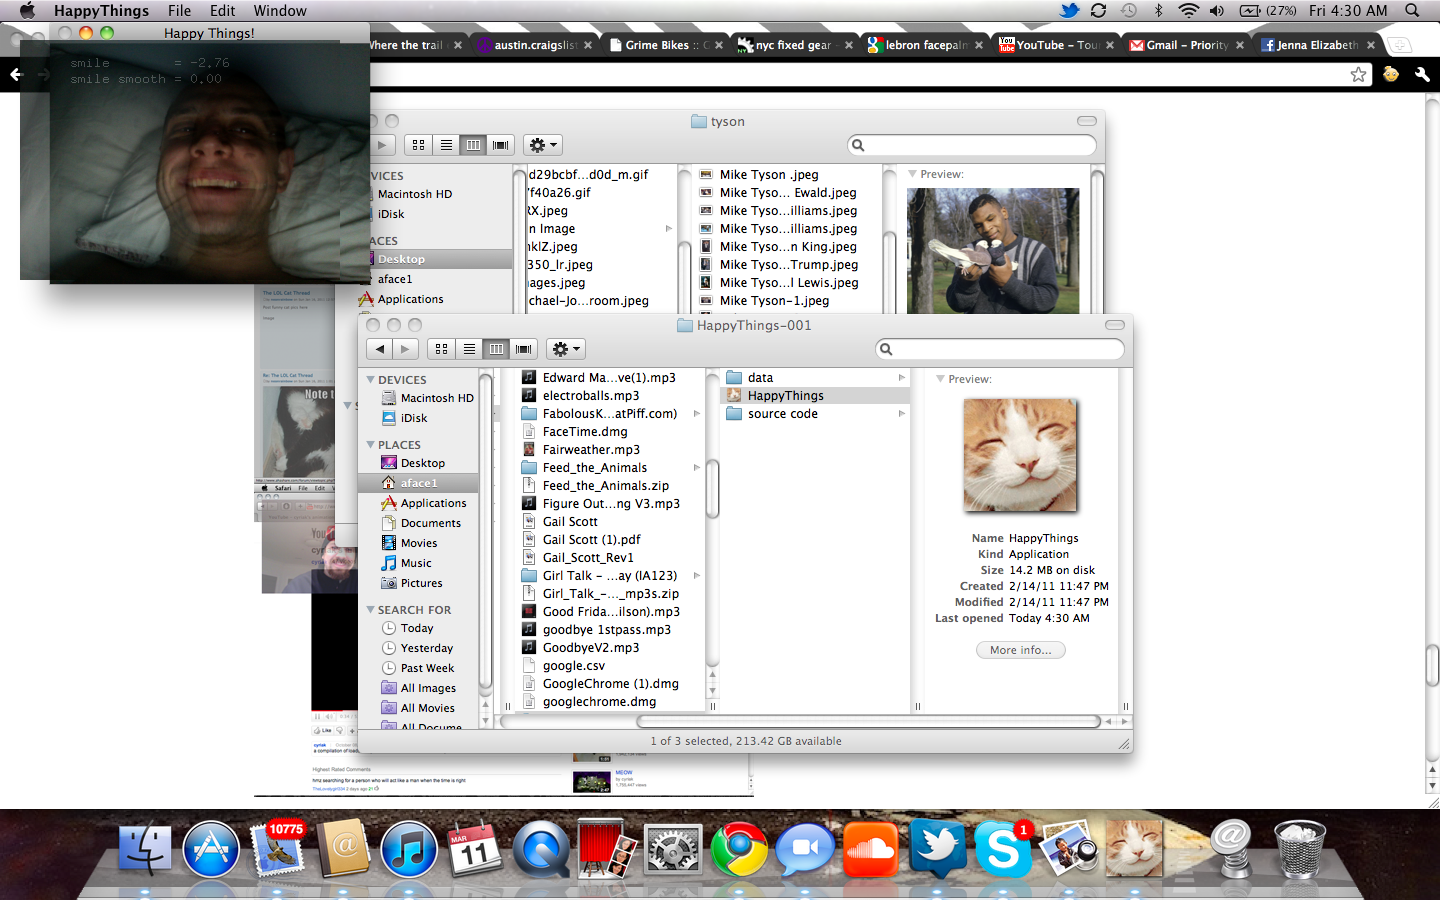The image size is (1440, 900).
Task: Launch the App Store dock icon
Action: point(211,850)
